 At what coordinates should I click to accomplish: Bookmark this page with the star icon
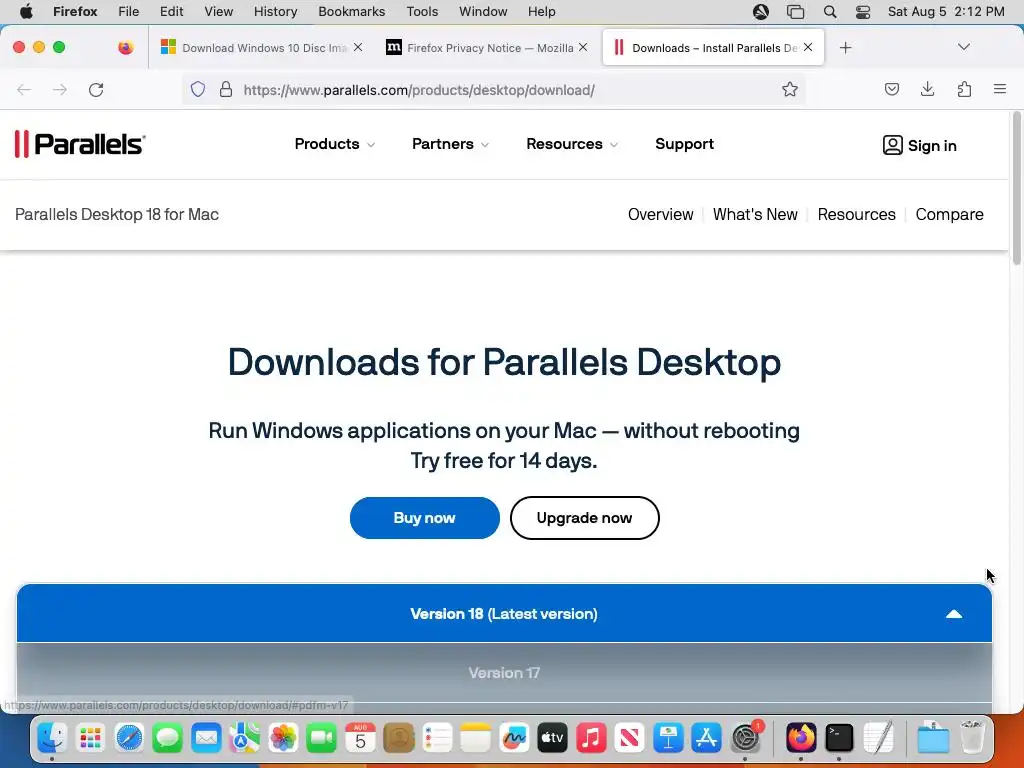pyautogui.click(x=790, y=89)
